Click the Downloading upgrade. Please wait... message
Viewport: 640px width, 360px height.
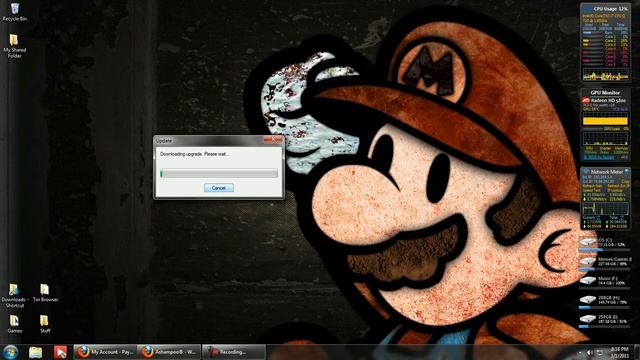tap(194, 154)
